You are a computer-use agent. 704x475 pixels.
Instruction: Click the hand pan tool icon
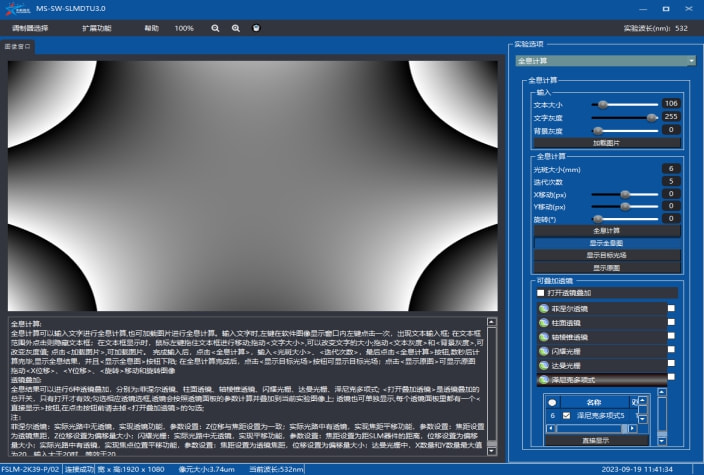[x=255, y=28]
